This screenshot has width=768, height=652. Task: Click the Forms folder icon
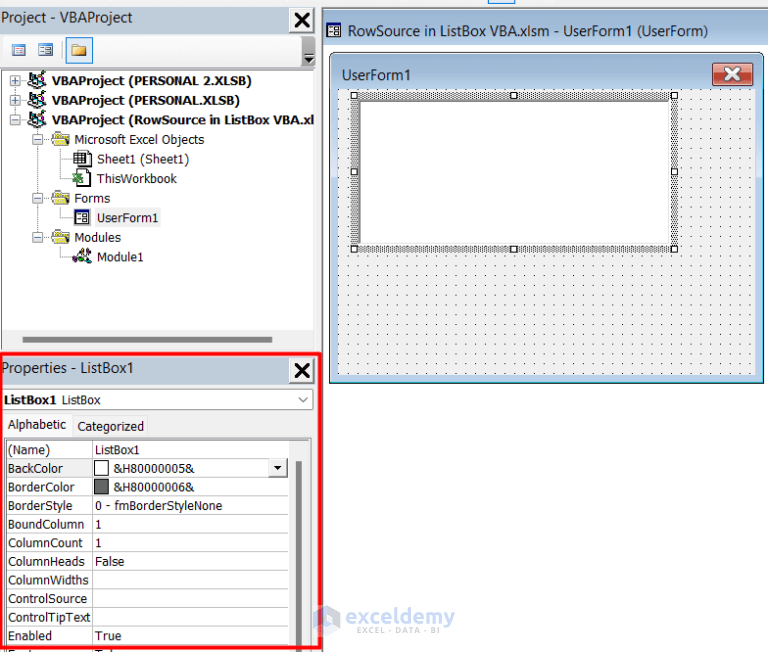pyautogui.click(x=60, y=198)
